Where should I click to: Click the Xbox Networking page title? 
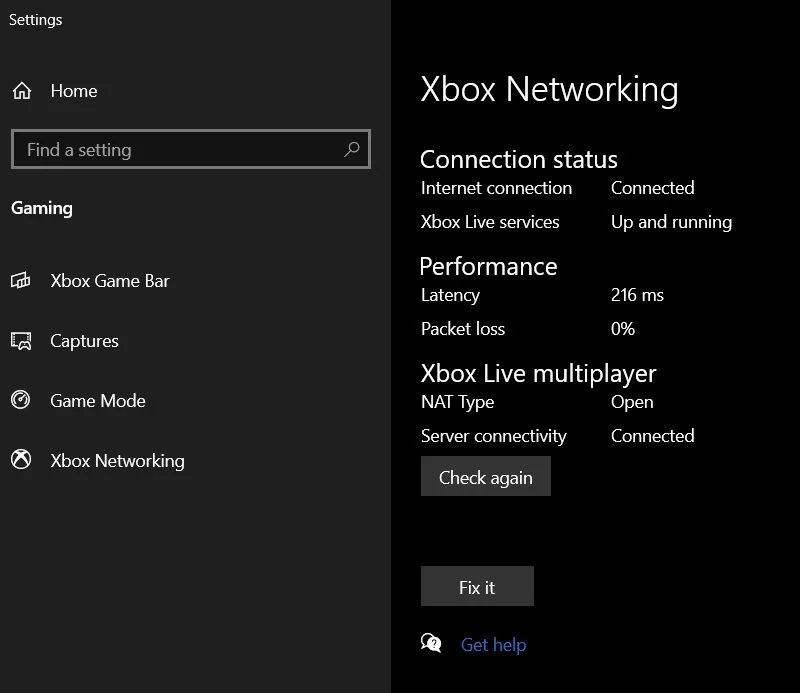point(549,90)
